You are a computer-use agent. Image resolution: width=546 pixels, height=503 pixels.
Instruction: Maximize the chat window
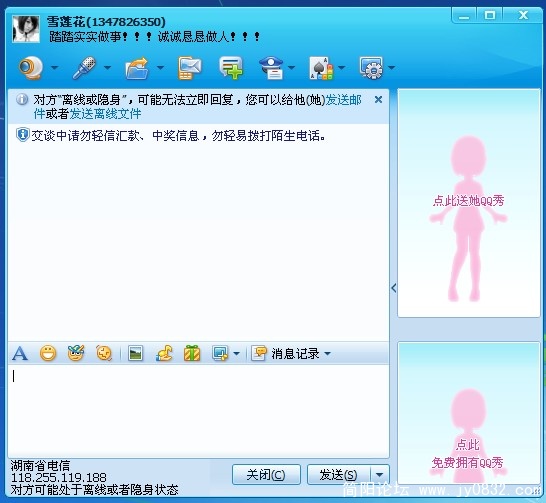pyautogui.click(x=490, y=15)
